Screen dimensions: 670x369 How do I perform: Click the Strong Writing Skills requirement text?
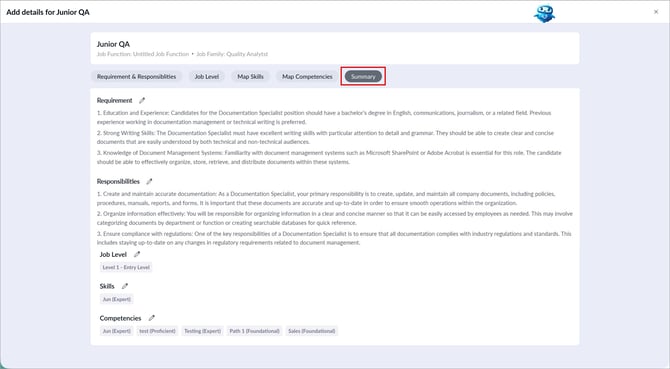pyautogui.click(x=325, y=137)
